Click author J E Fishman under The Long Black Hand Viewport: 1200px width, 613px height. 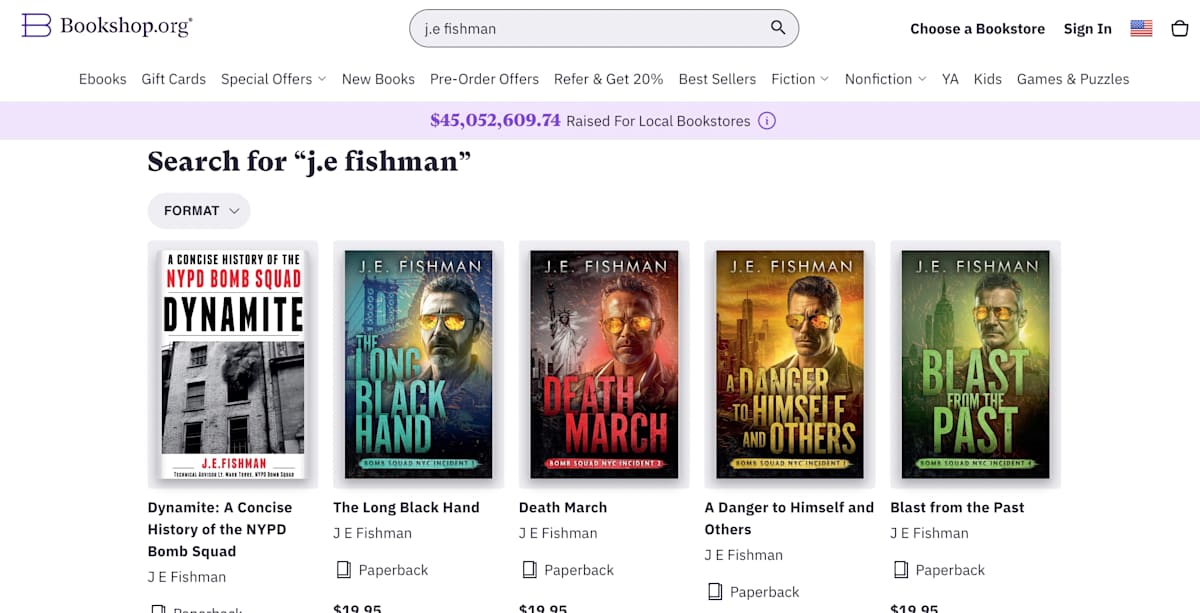[373, 533]
